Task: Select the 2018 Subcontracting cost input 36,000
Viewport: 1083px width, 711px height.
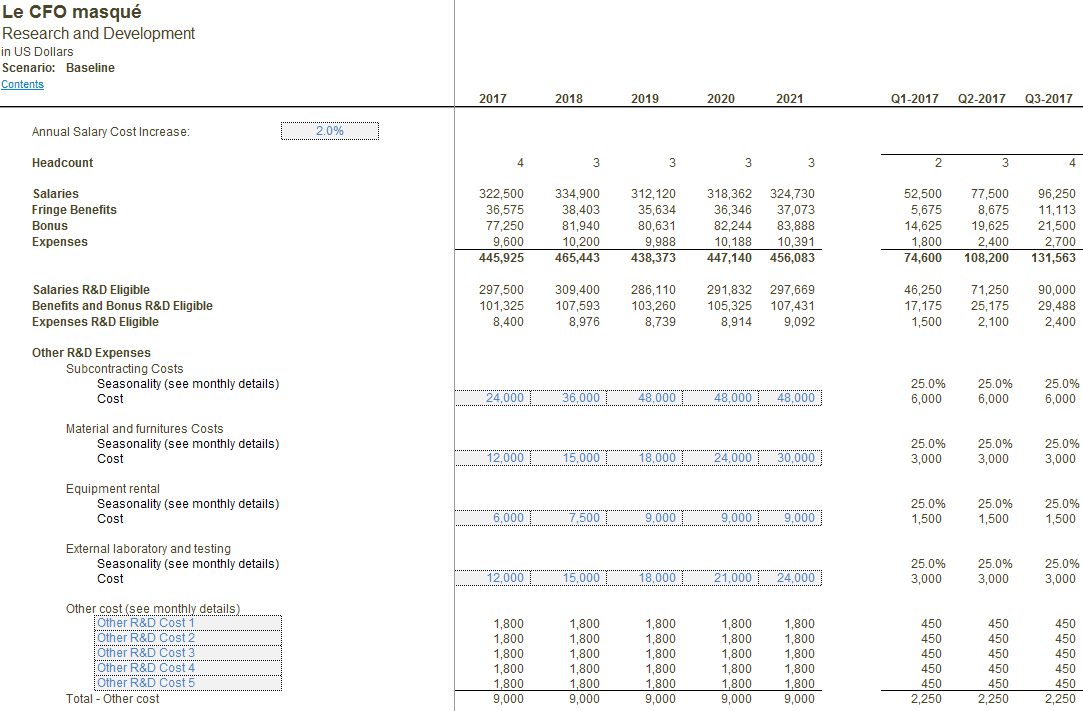Action: (569, 398)
